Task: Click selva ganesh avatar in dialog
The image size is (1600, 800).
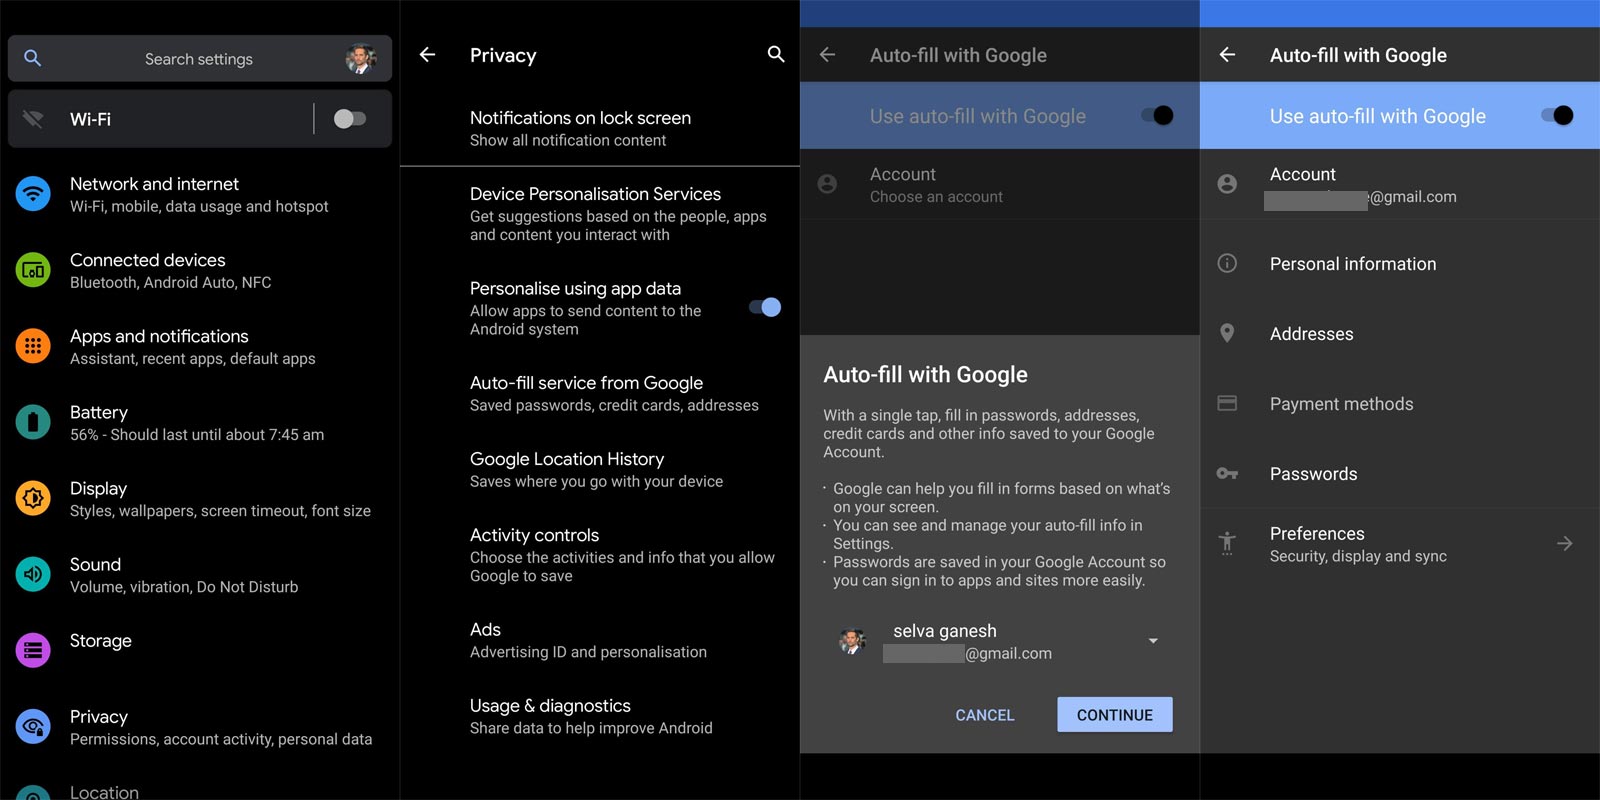Action: point(852,642)
